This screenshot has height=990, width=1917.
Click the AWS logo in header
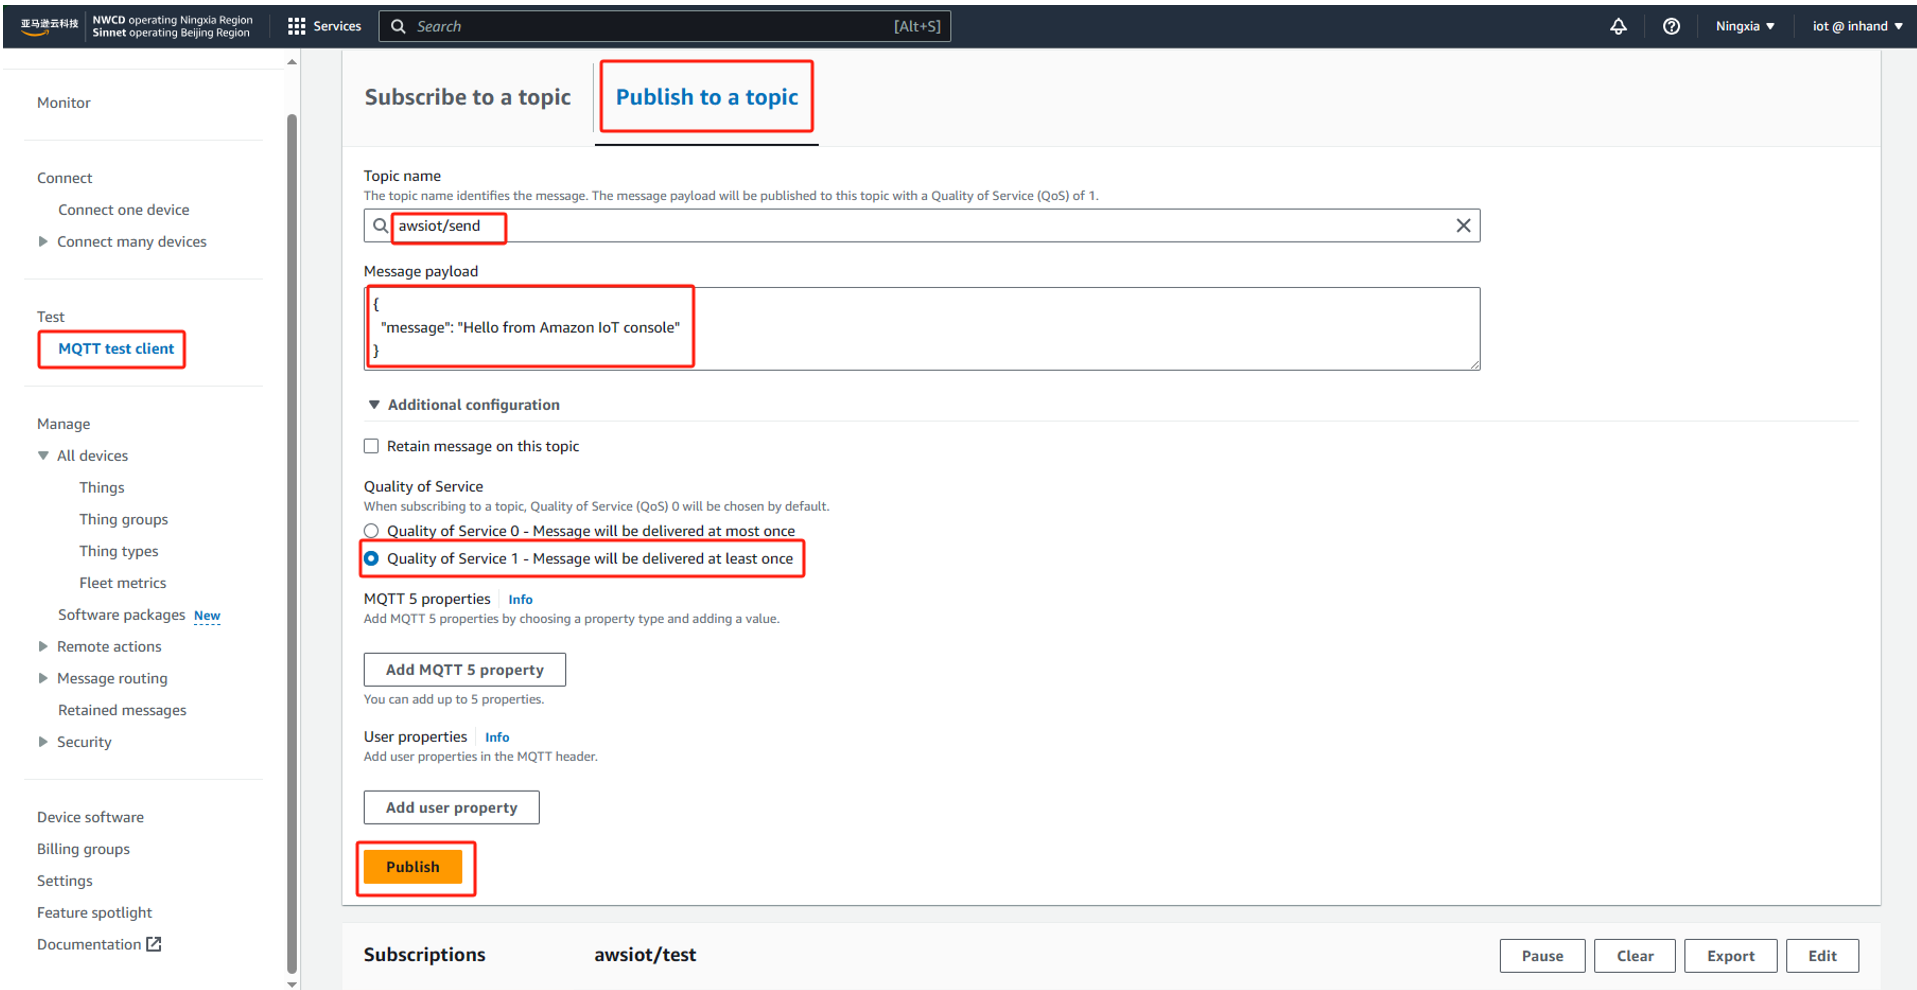49,27
